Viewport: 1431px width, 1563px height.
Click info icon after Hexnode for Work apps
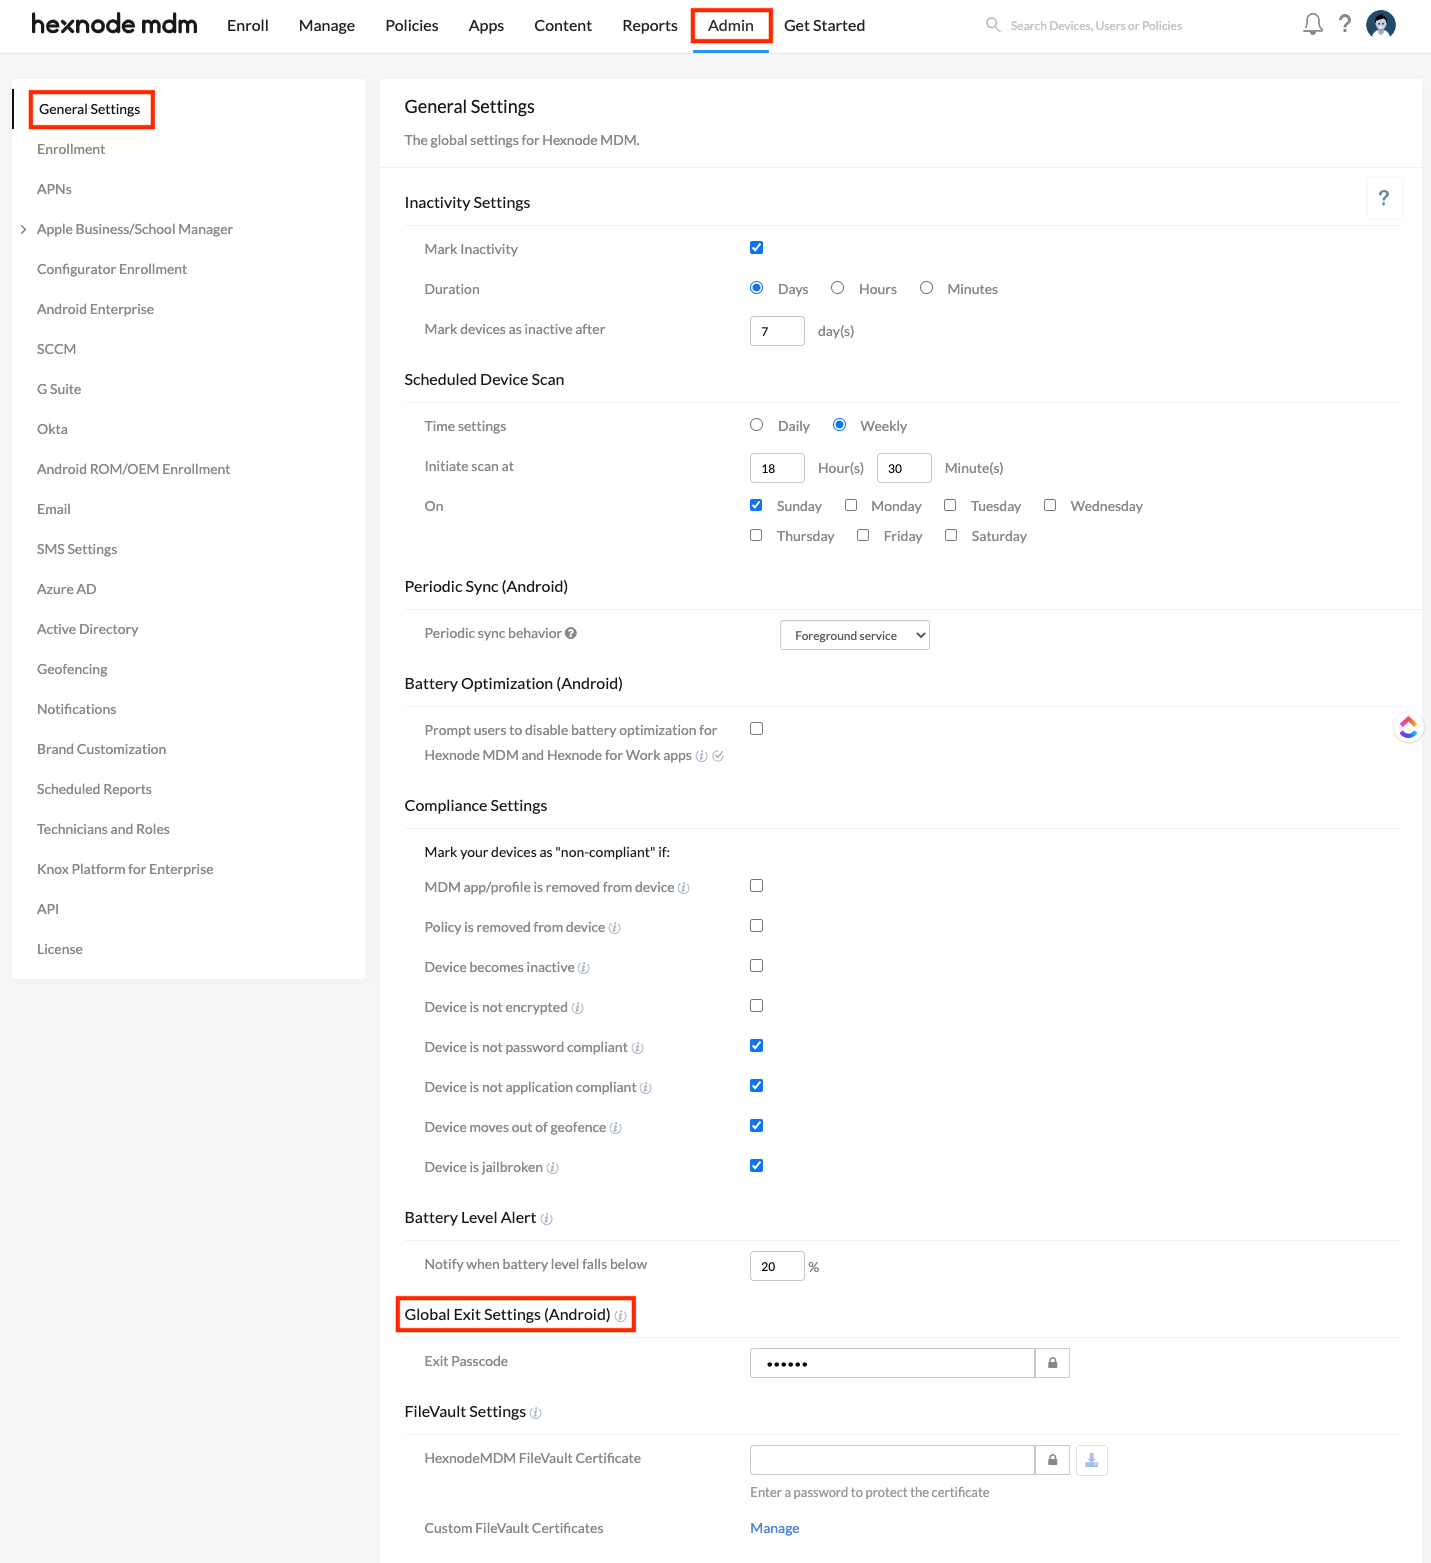point(702,756)
